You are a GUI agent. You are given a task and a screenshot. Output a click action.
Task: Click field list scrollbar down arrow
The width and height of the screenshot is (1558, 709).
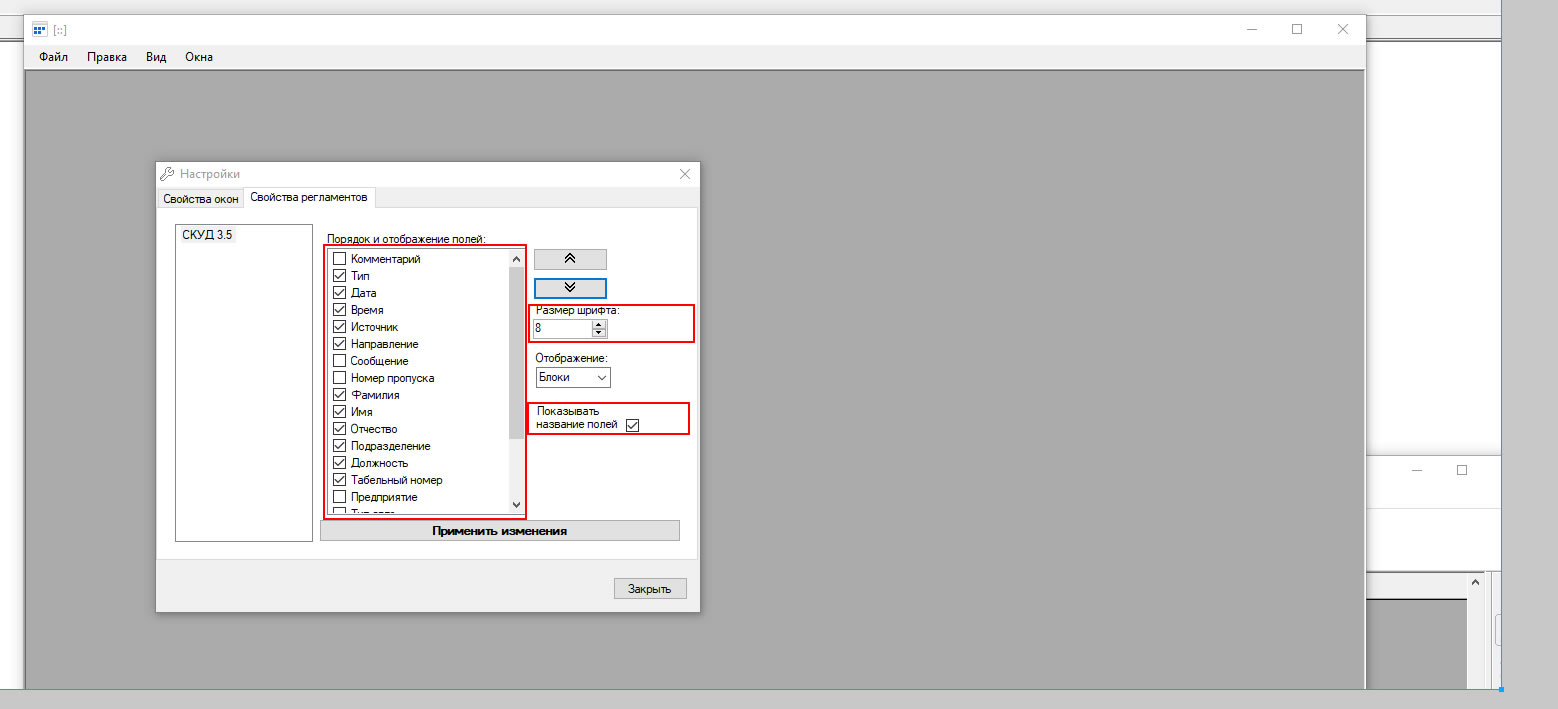pos(516,504)
